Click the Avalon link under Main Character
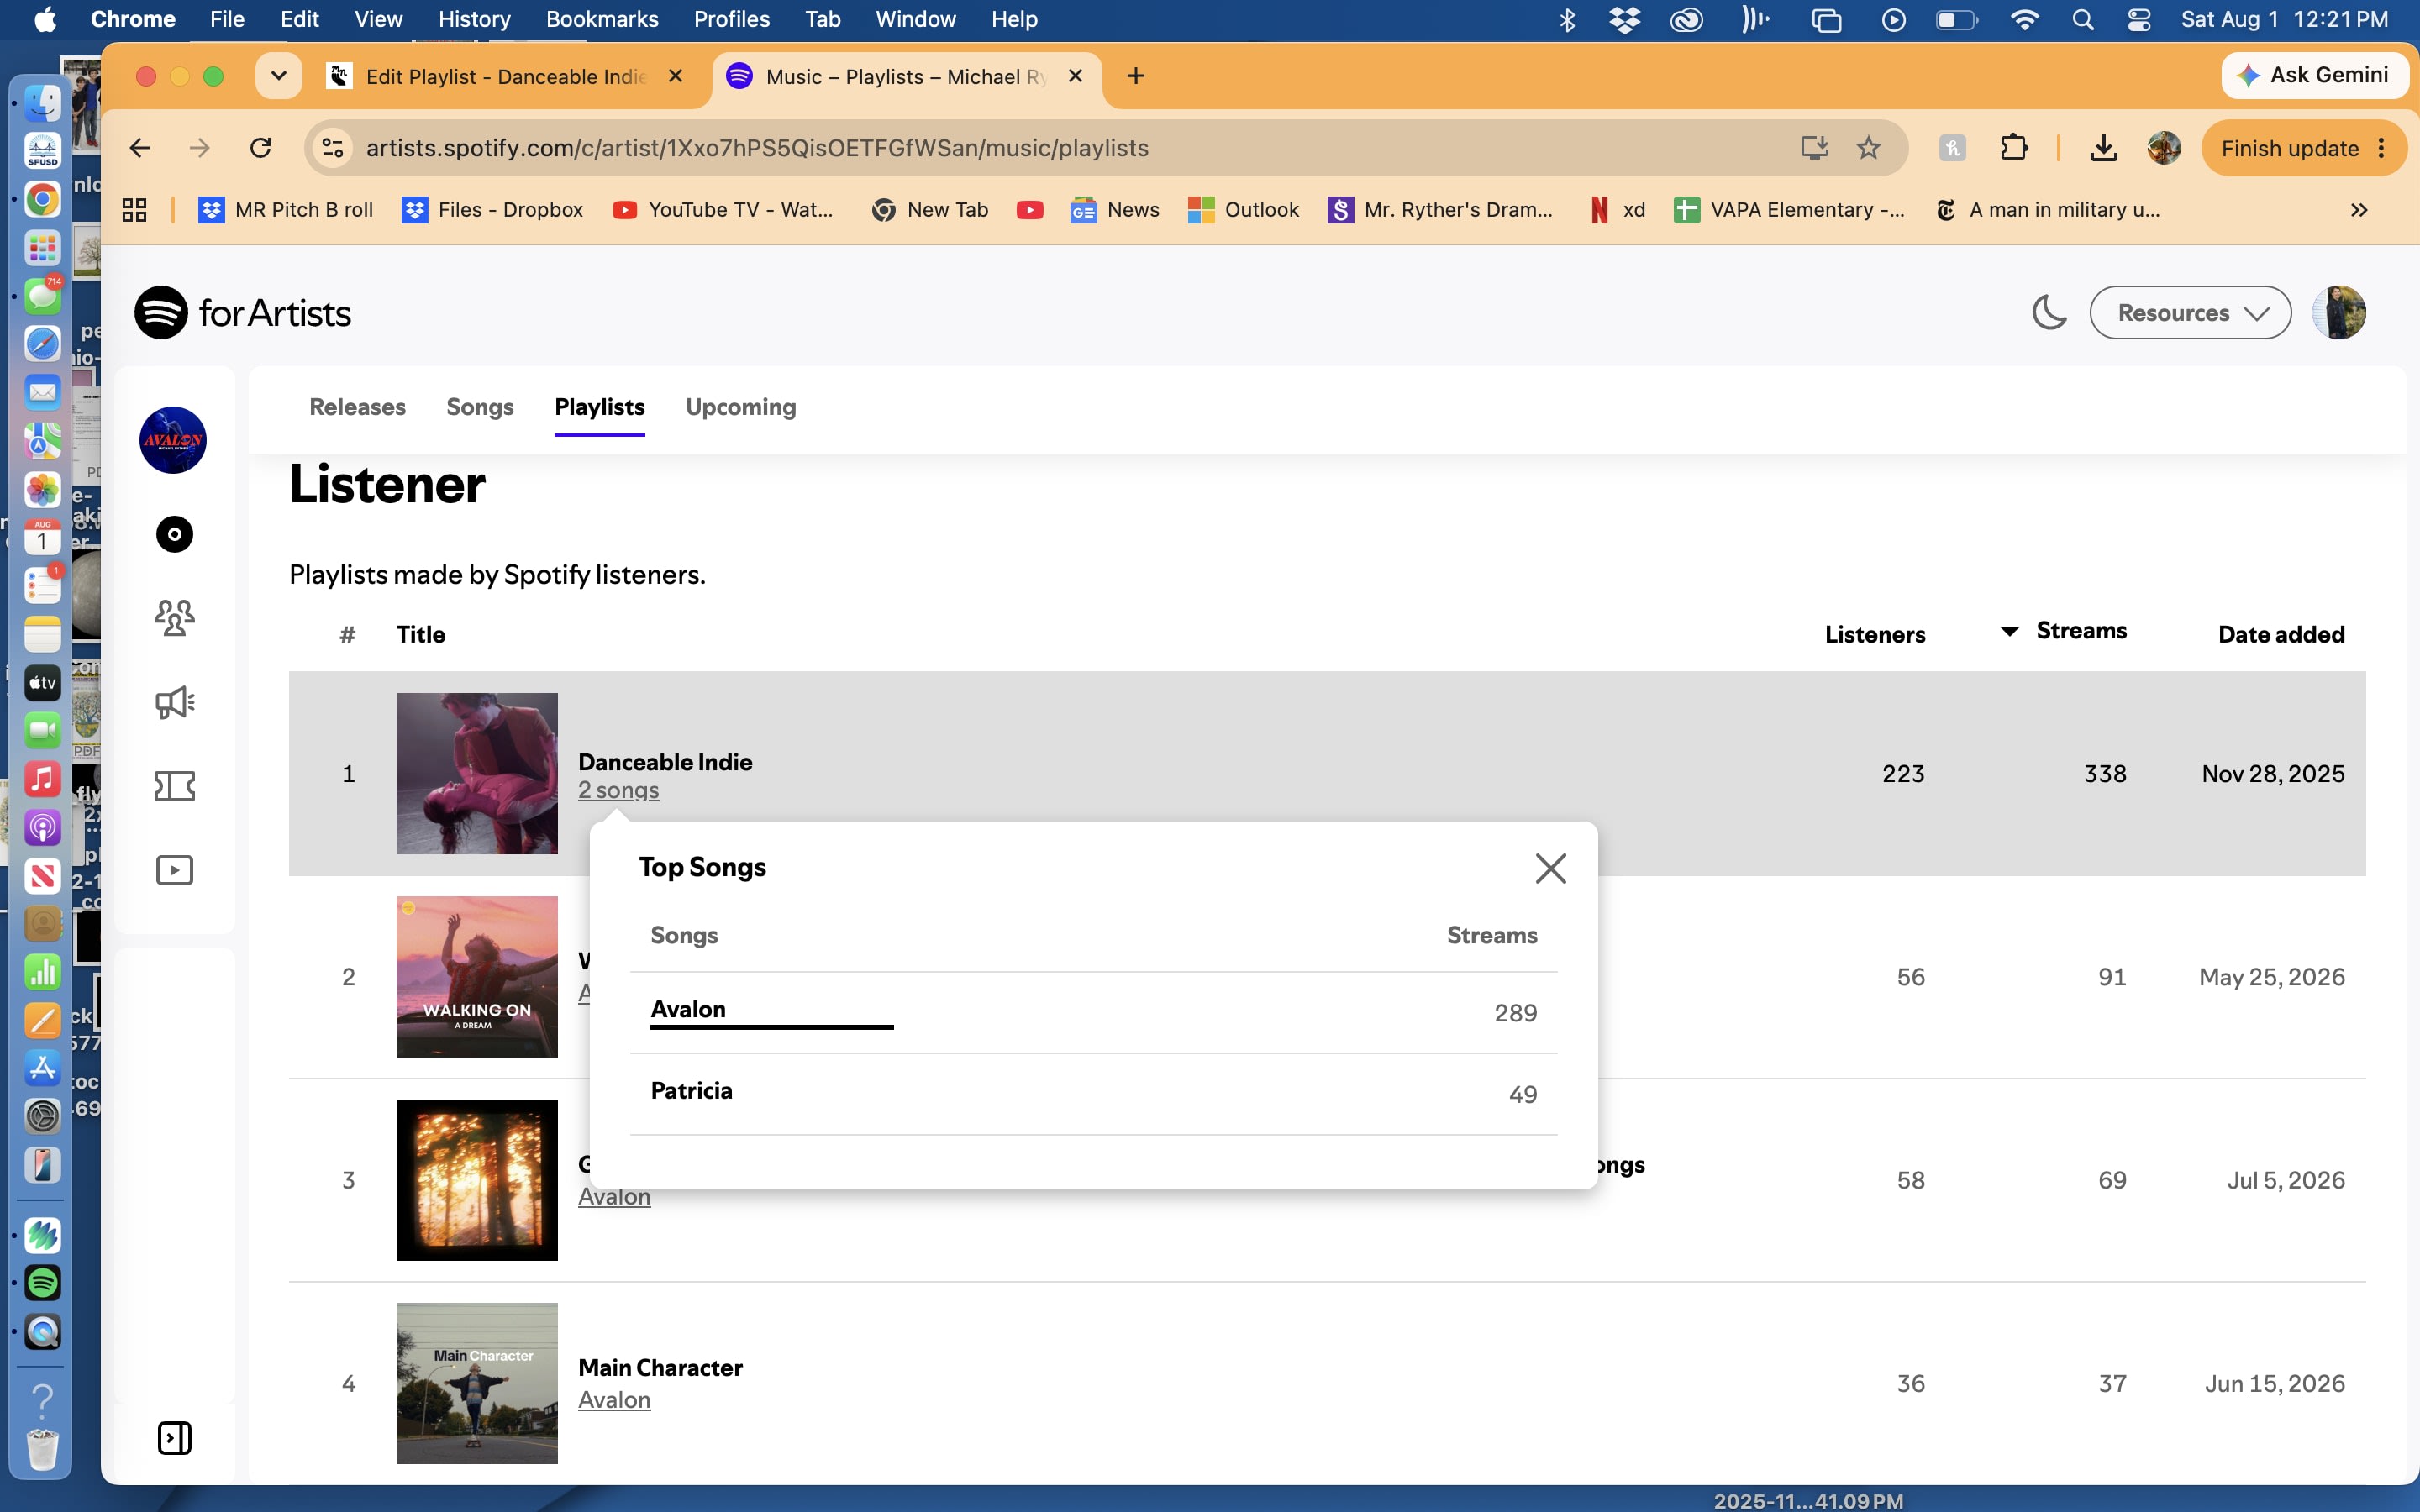This screenshot has height=1512, width=2420. click(614, 1400)
